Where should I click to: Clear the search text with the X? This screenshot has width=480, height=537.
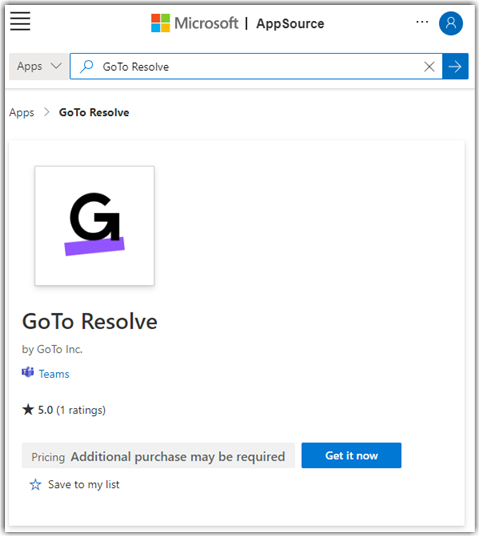pos(429,66)
